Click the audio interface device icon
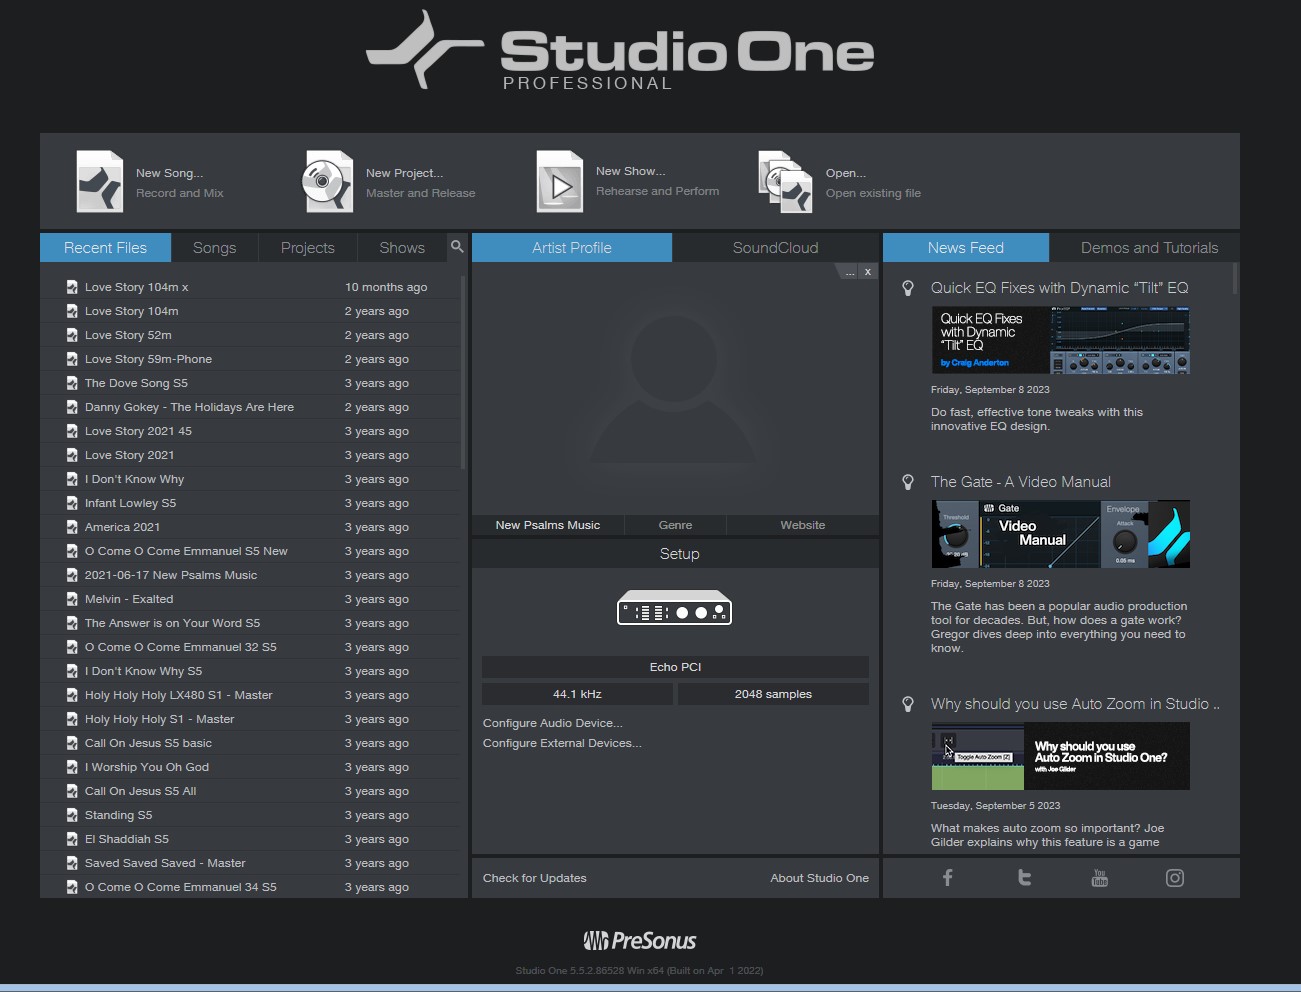 tap(675, 608)
